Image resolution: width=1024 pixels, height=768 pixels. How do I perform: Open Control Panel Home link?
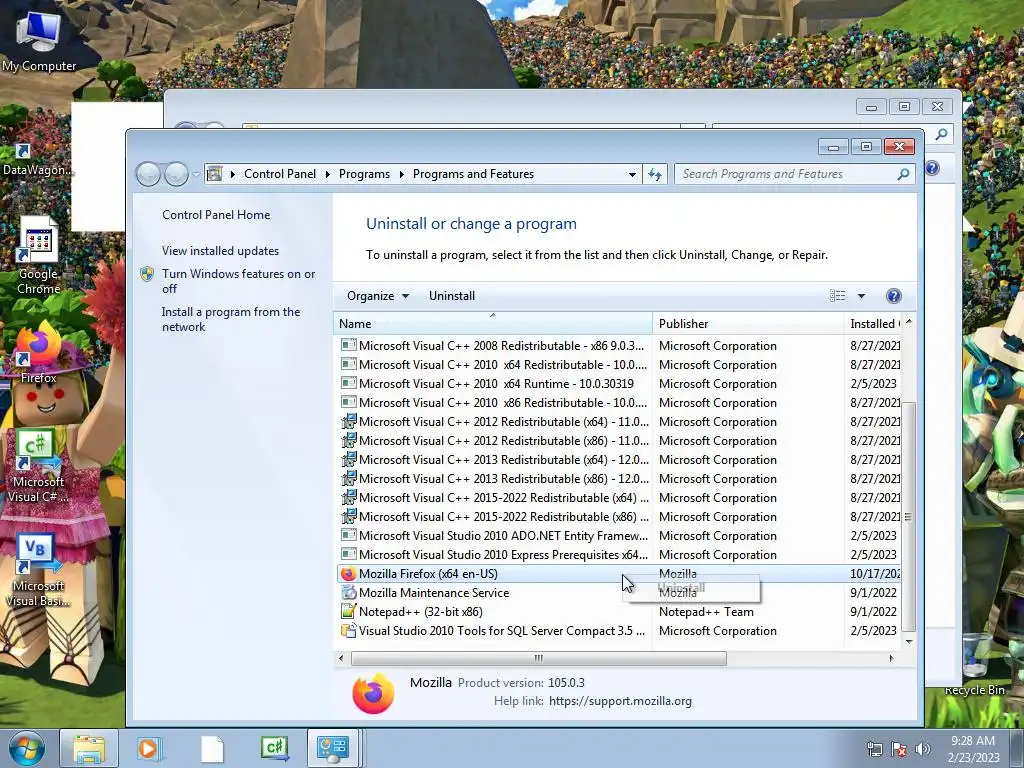(x=216, y=215)
